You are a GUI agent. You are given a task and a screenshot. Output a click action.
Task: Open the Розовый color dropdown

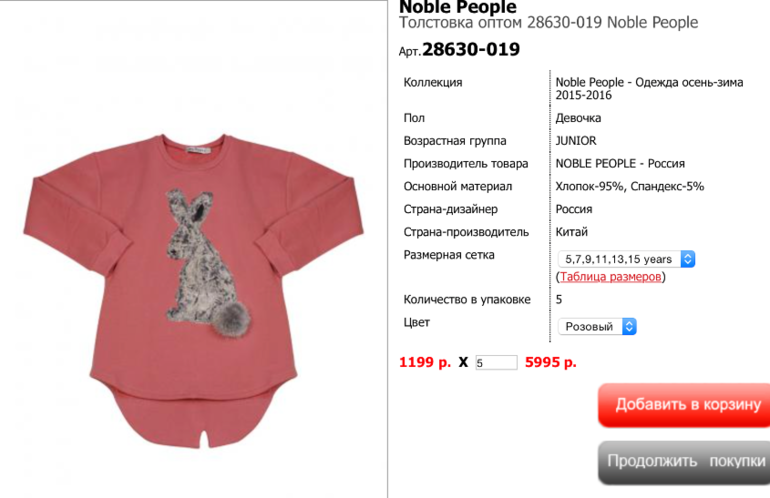tap(597, 327)
